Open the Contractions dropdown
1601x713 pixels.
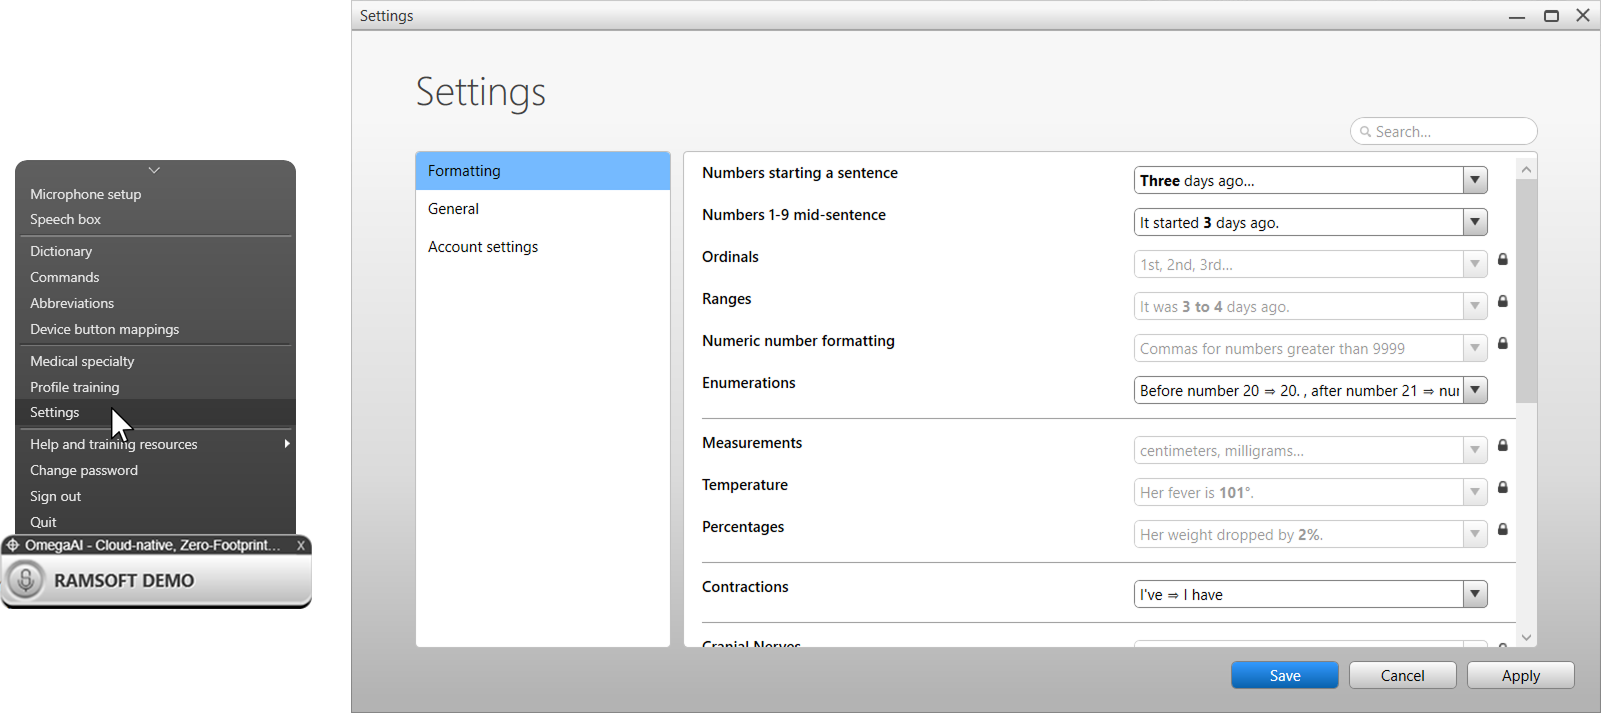pyautogui.click(x=1475, y=594)
